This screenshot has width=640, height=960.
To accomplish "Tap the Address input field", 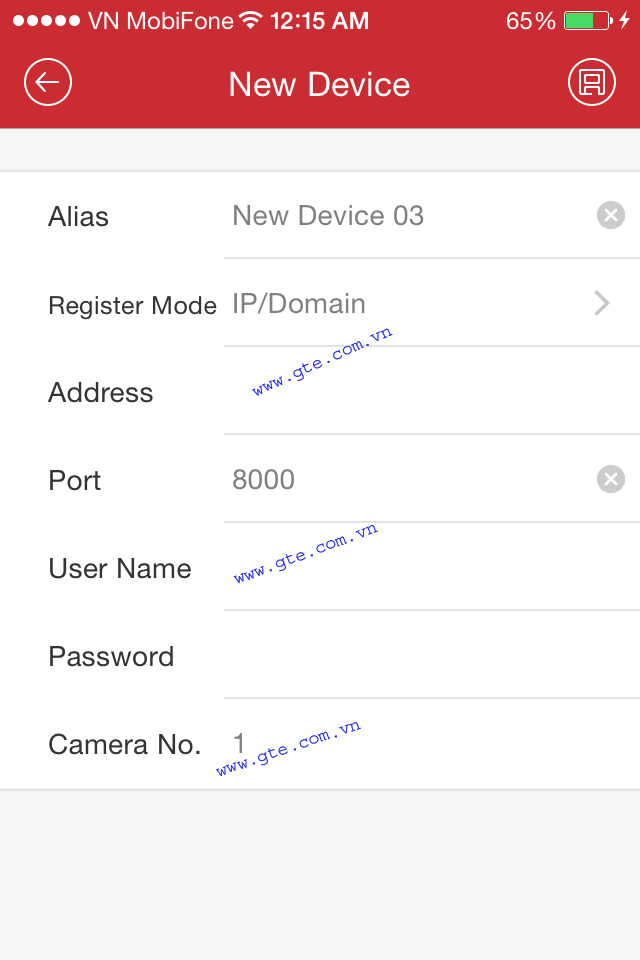I will 430,392.
